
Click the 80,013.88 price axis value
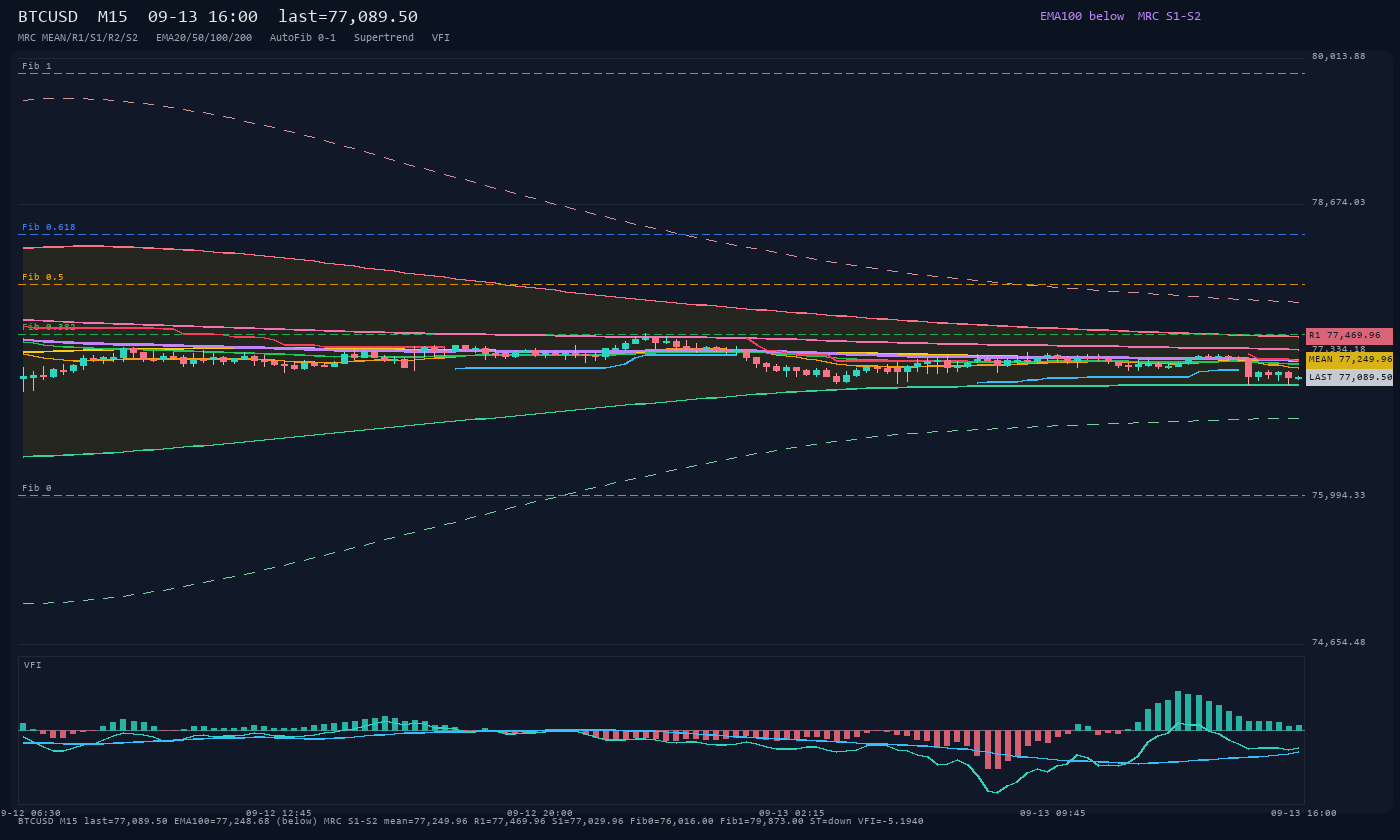pos(1338,56)
